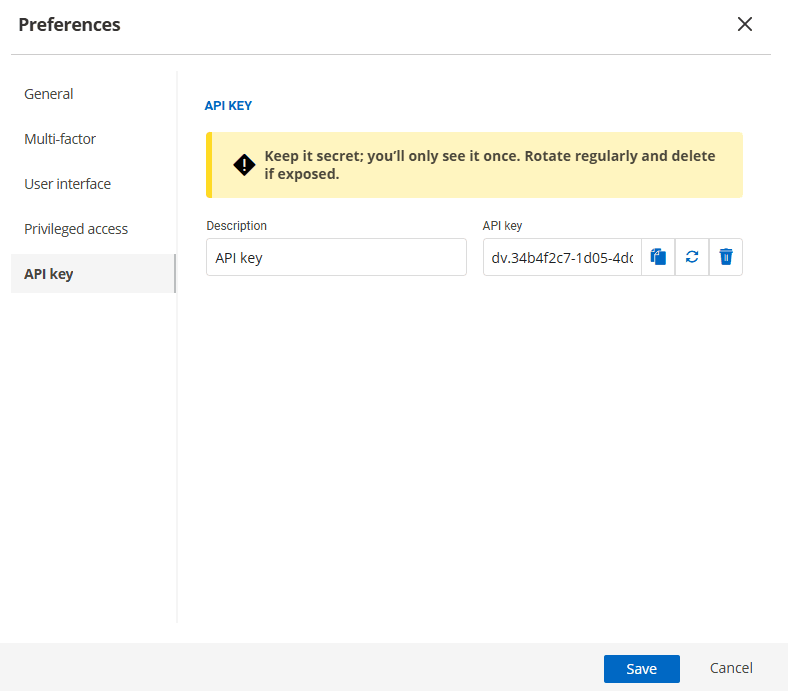Focus the Description text field
Viewport: 788px width, 691px height.
[336, 257]
